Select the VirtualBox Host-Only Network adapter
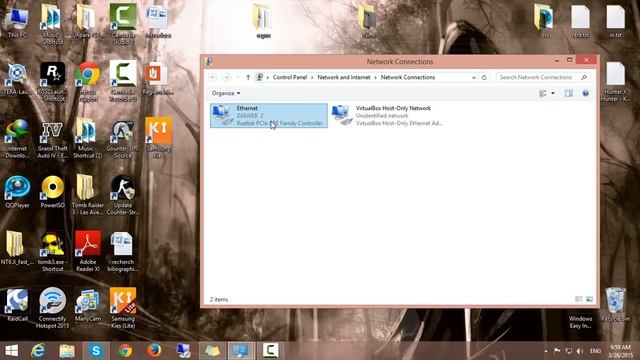Image resolution: width=640 pixels, height=360 pixels. [x=387, y=116]
